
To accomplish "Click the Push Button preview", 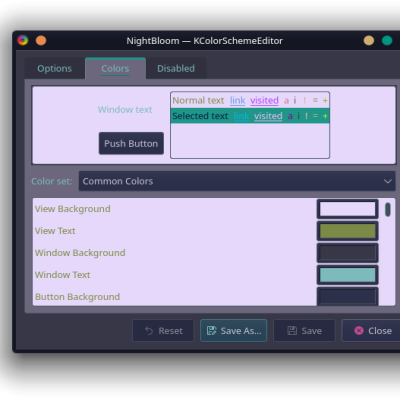I will tap(131, 143).
